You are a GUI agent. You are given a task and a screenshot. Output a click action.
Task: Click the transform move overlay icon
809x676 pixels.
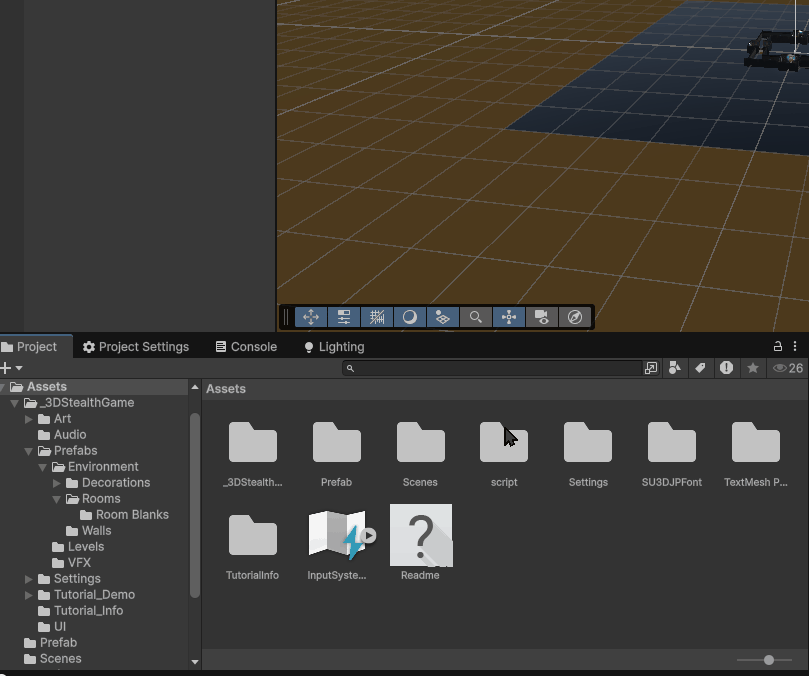311,317
